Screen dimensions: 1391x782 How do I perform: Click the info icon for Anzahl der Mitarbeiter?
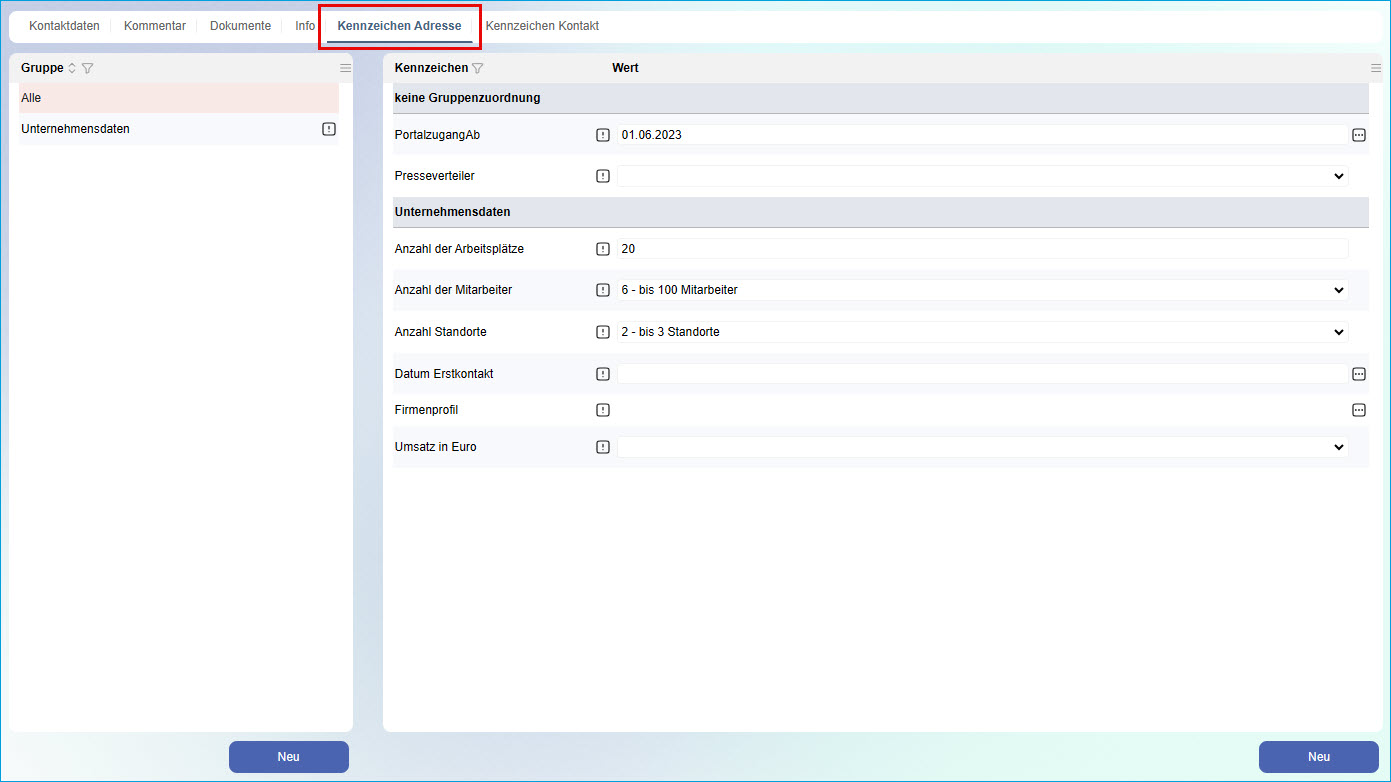coord(603,290)
